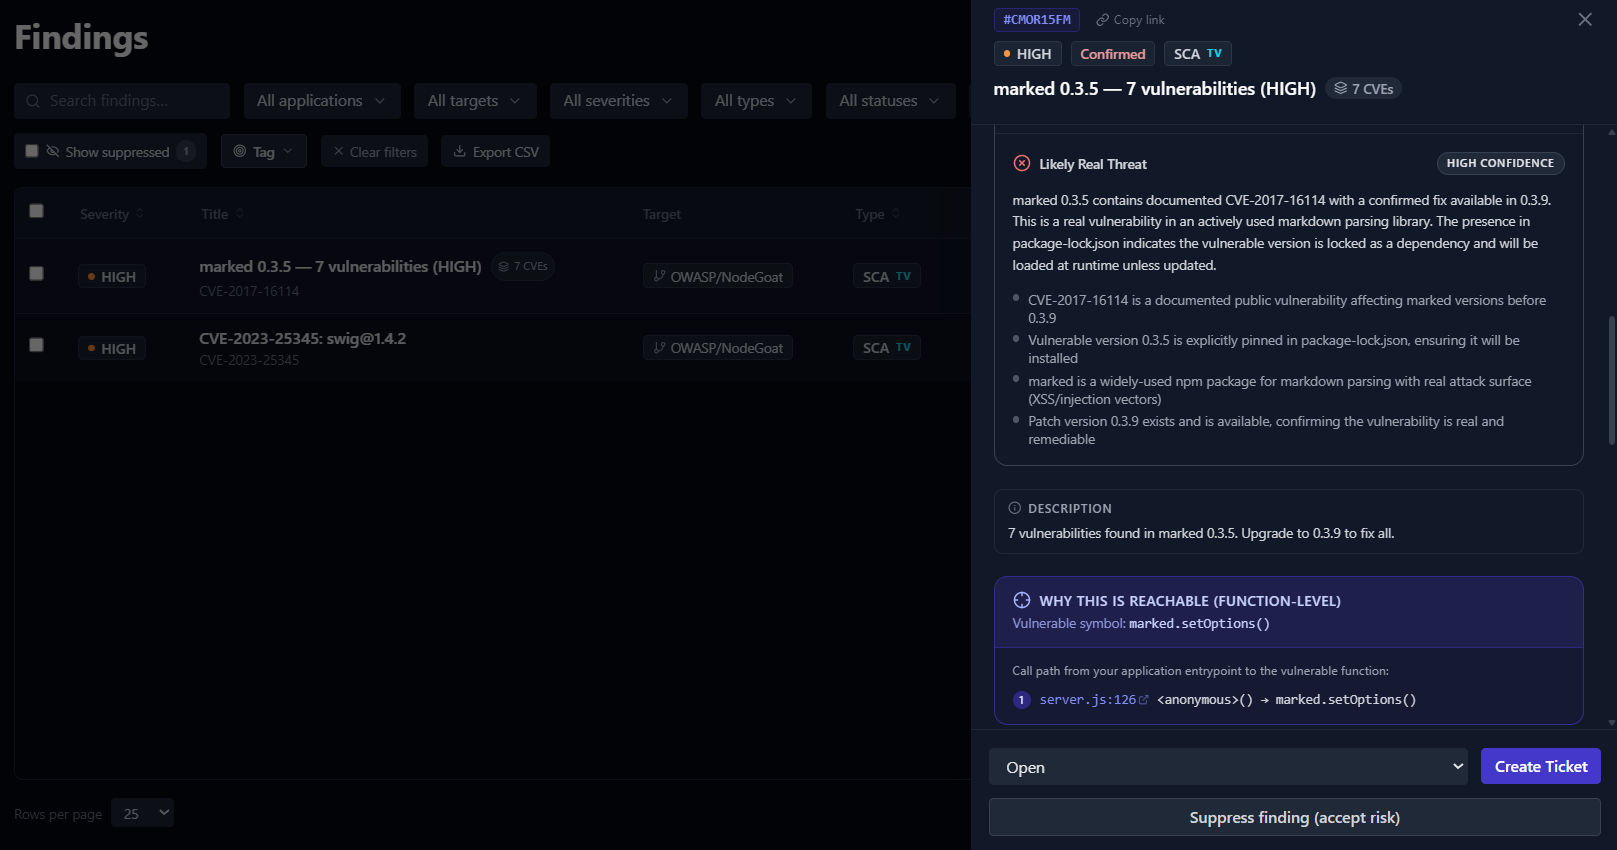This screenshot has height=850, width=1617.
Task: Click the Export CSV button
Action: [x=496, y=151]
